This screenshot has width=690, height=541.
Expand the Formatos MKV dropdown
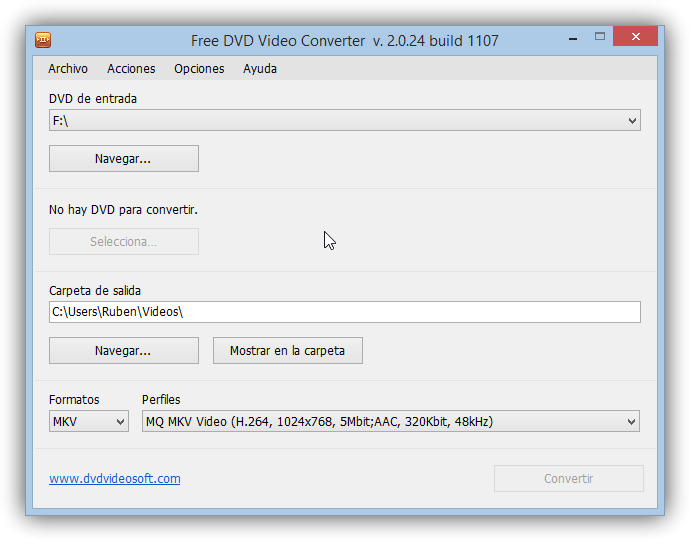click(89, 421)
